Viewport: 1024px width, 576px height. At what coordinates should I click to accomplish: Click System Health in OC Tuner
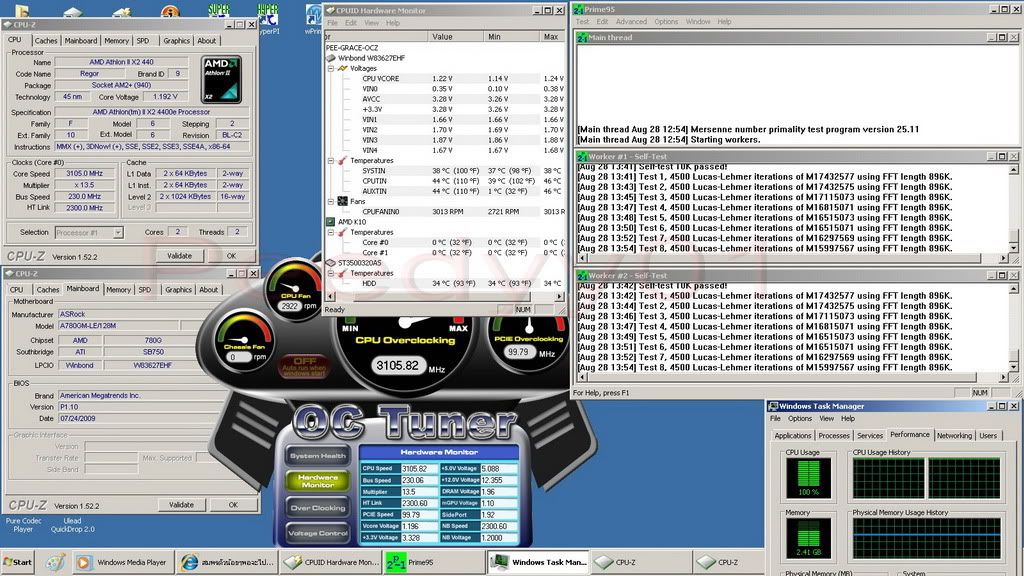[318, 456]
